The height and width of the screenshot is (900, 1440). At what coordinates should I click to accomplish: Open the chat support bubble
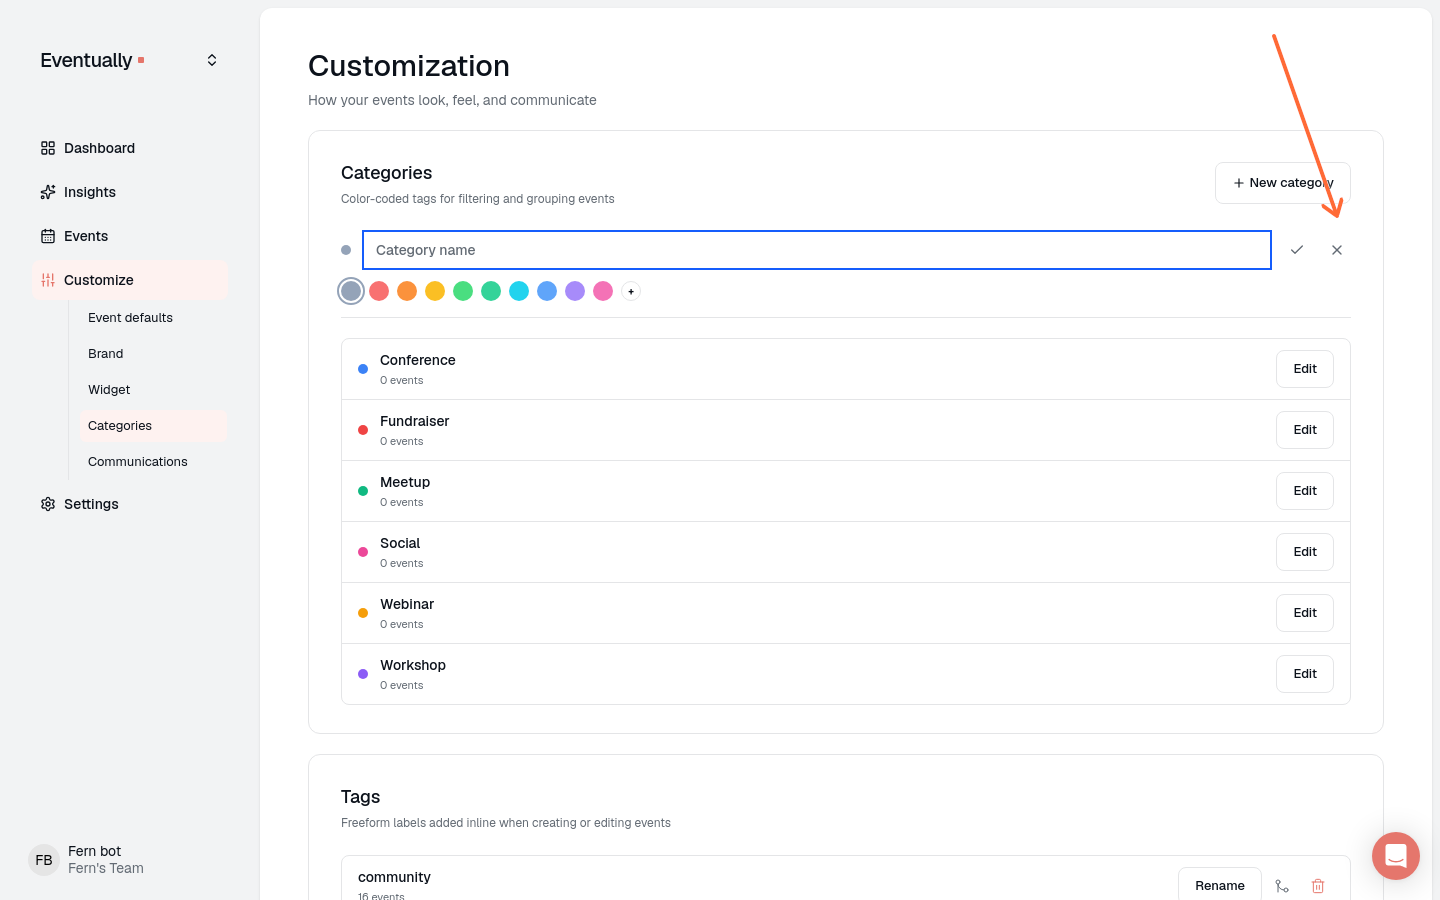click(1396, 856)
